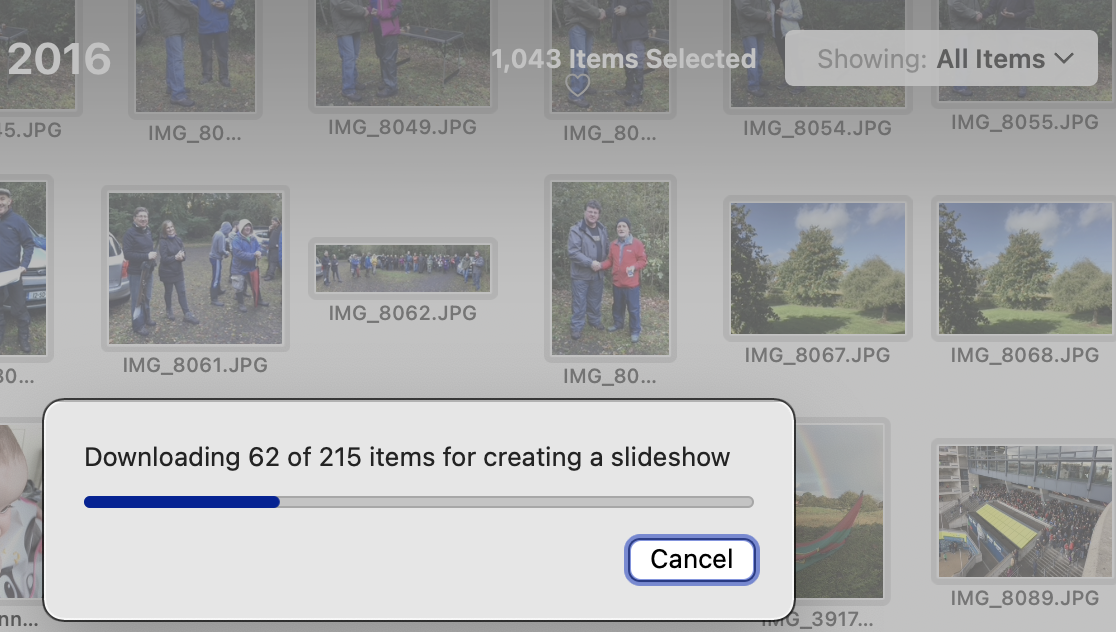Select the IMG_8067.JPG tree landscape thumbnail
Viewport: 1116px width, 632px height.
coord(817,268)
